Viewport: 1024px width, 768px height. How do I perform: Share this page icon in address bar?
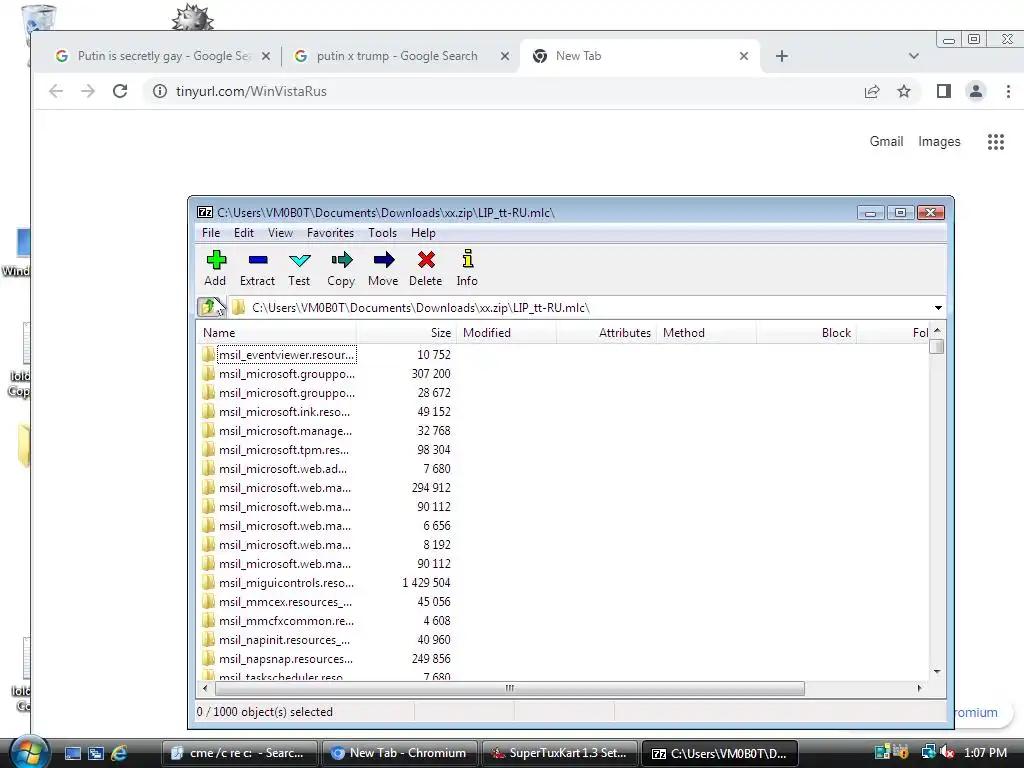(872, 91)
